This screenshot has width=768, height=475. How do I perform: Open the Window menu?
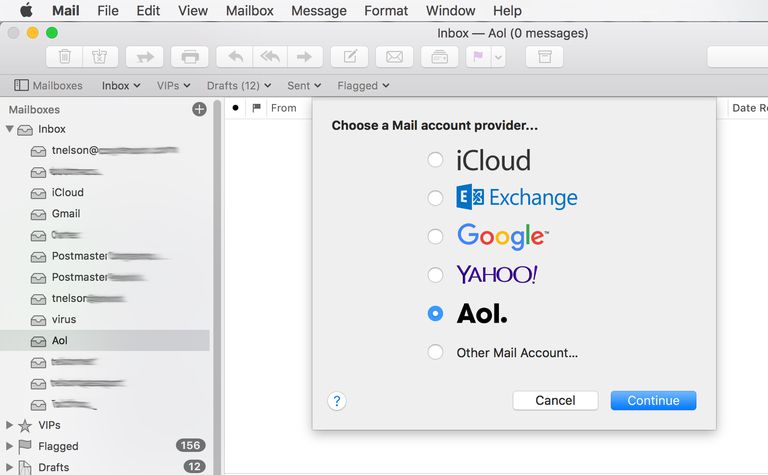450,10
